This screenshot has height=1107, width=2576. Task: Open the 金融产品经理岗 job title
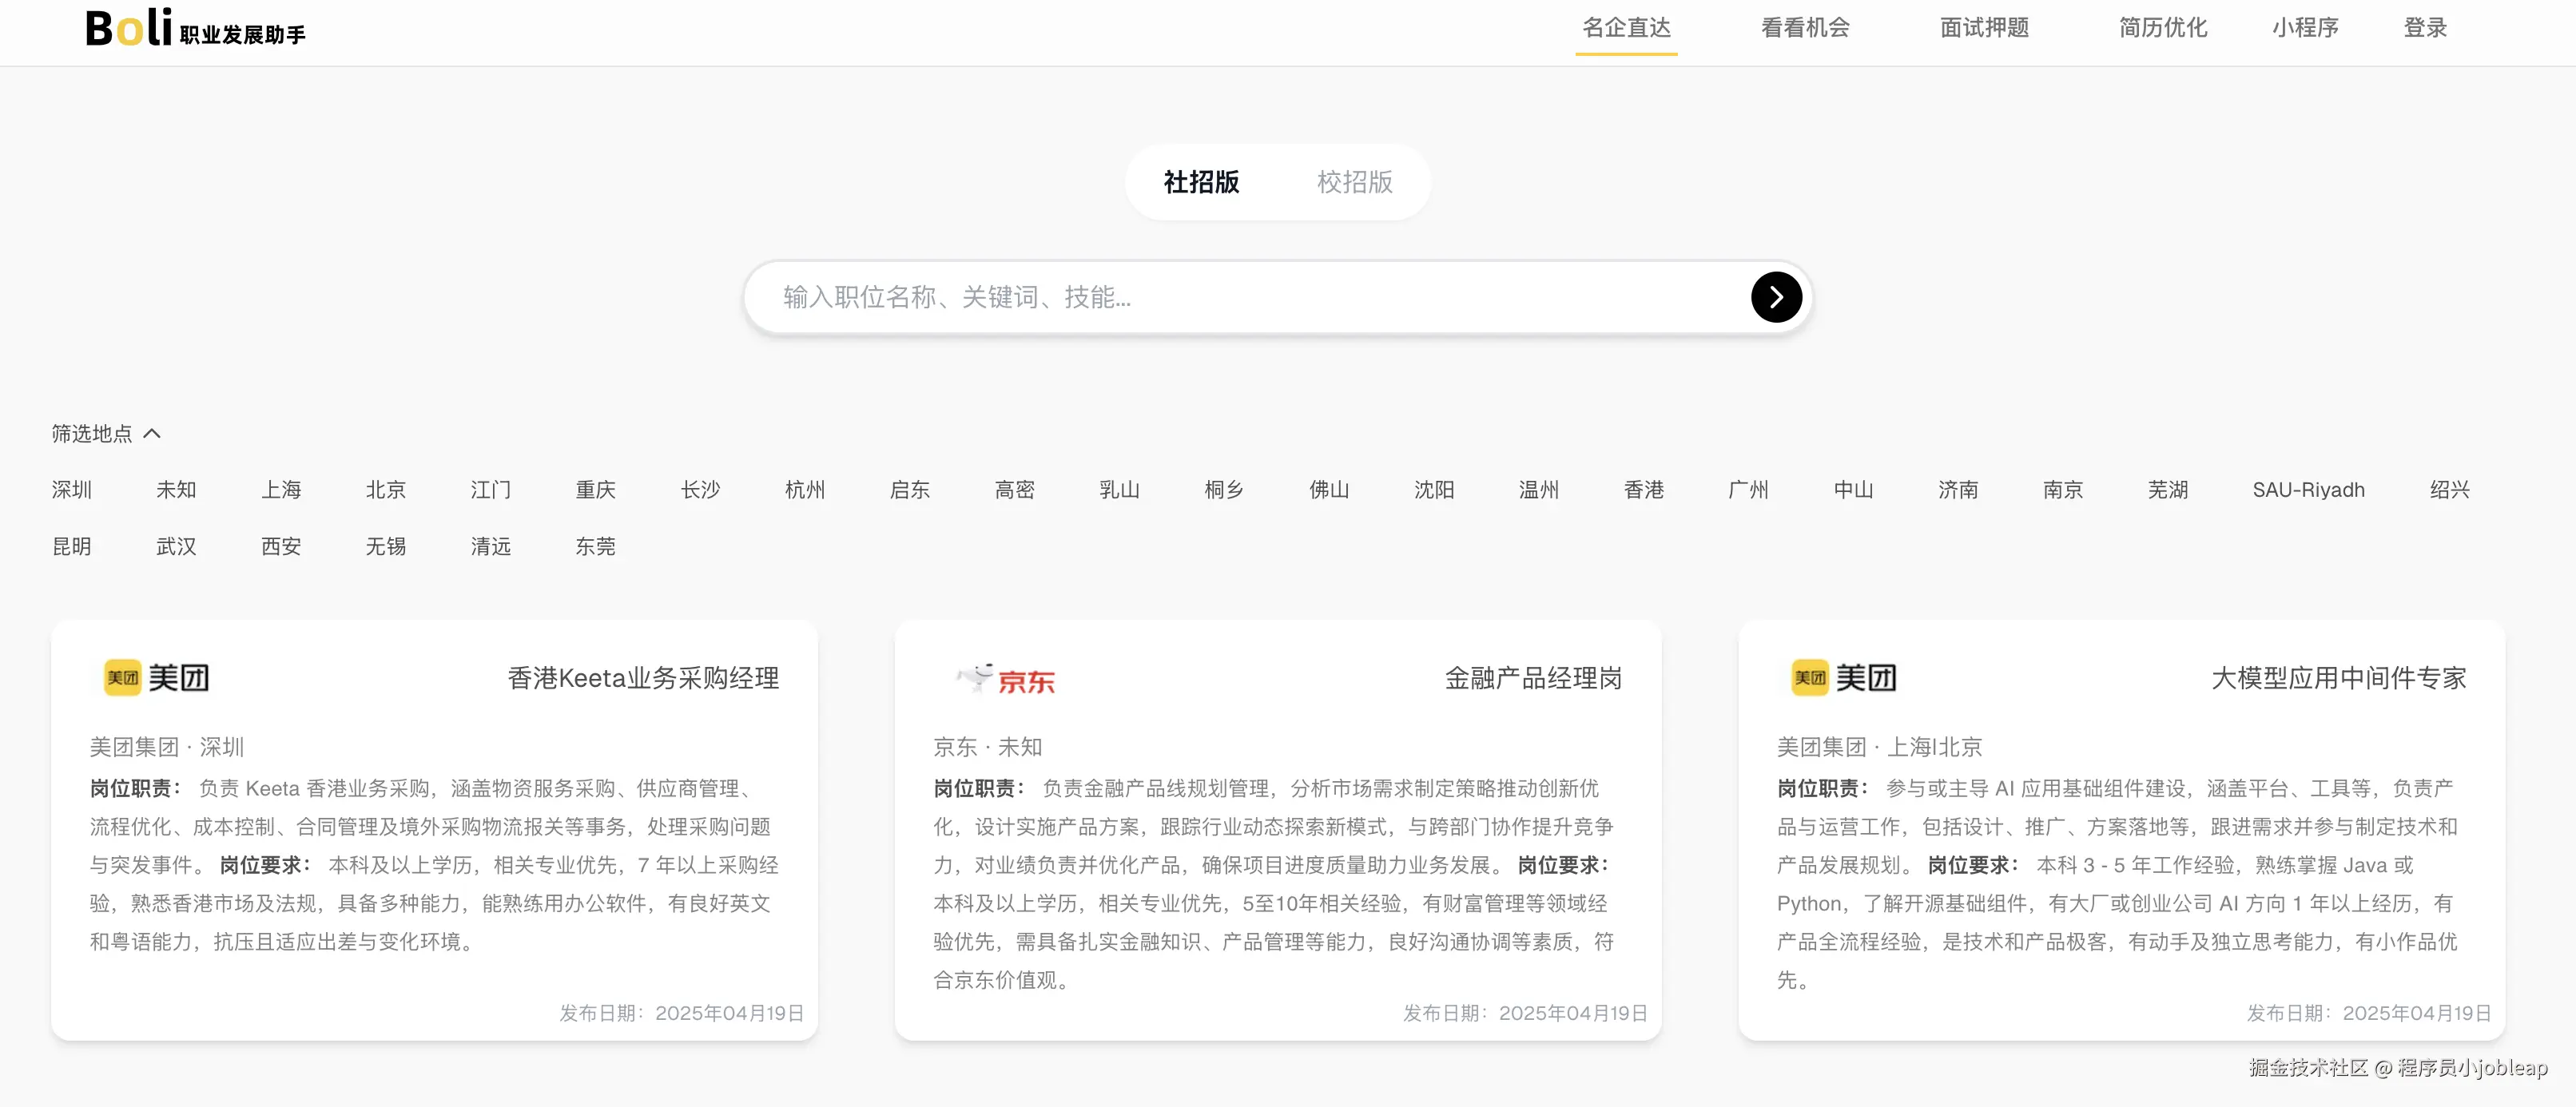pyautogui.click(x=1532, y=678)
